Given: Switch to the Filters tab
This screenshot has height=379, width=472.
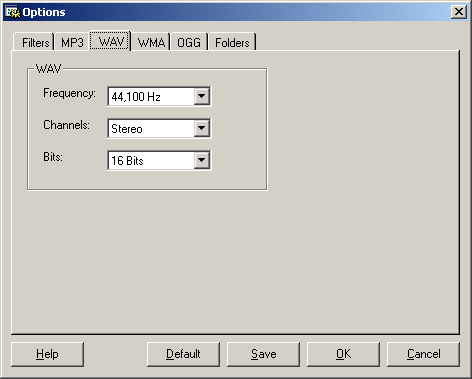Looking at the screenshot, I should pos(34,42).
